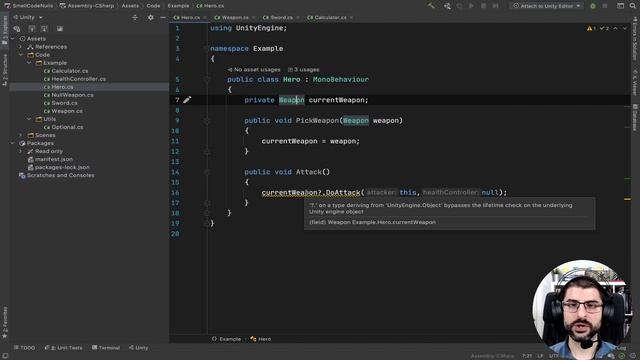Click the Example breadcrumb in navigation bar
Viewport: 640px width, 360px height.
coord(178,6)
